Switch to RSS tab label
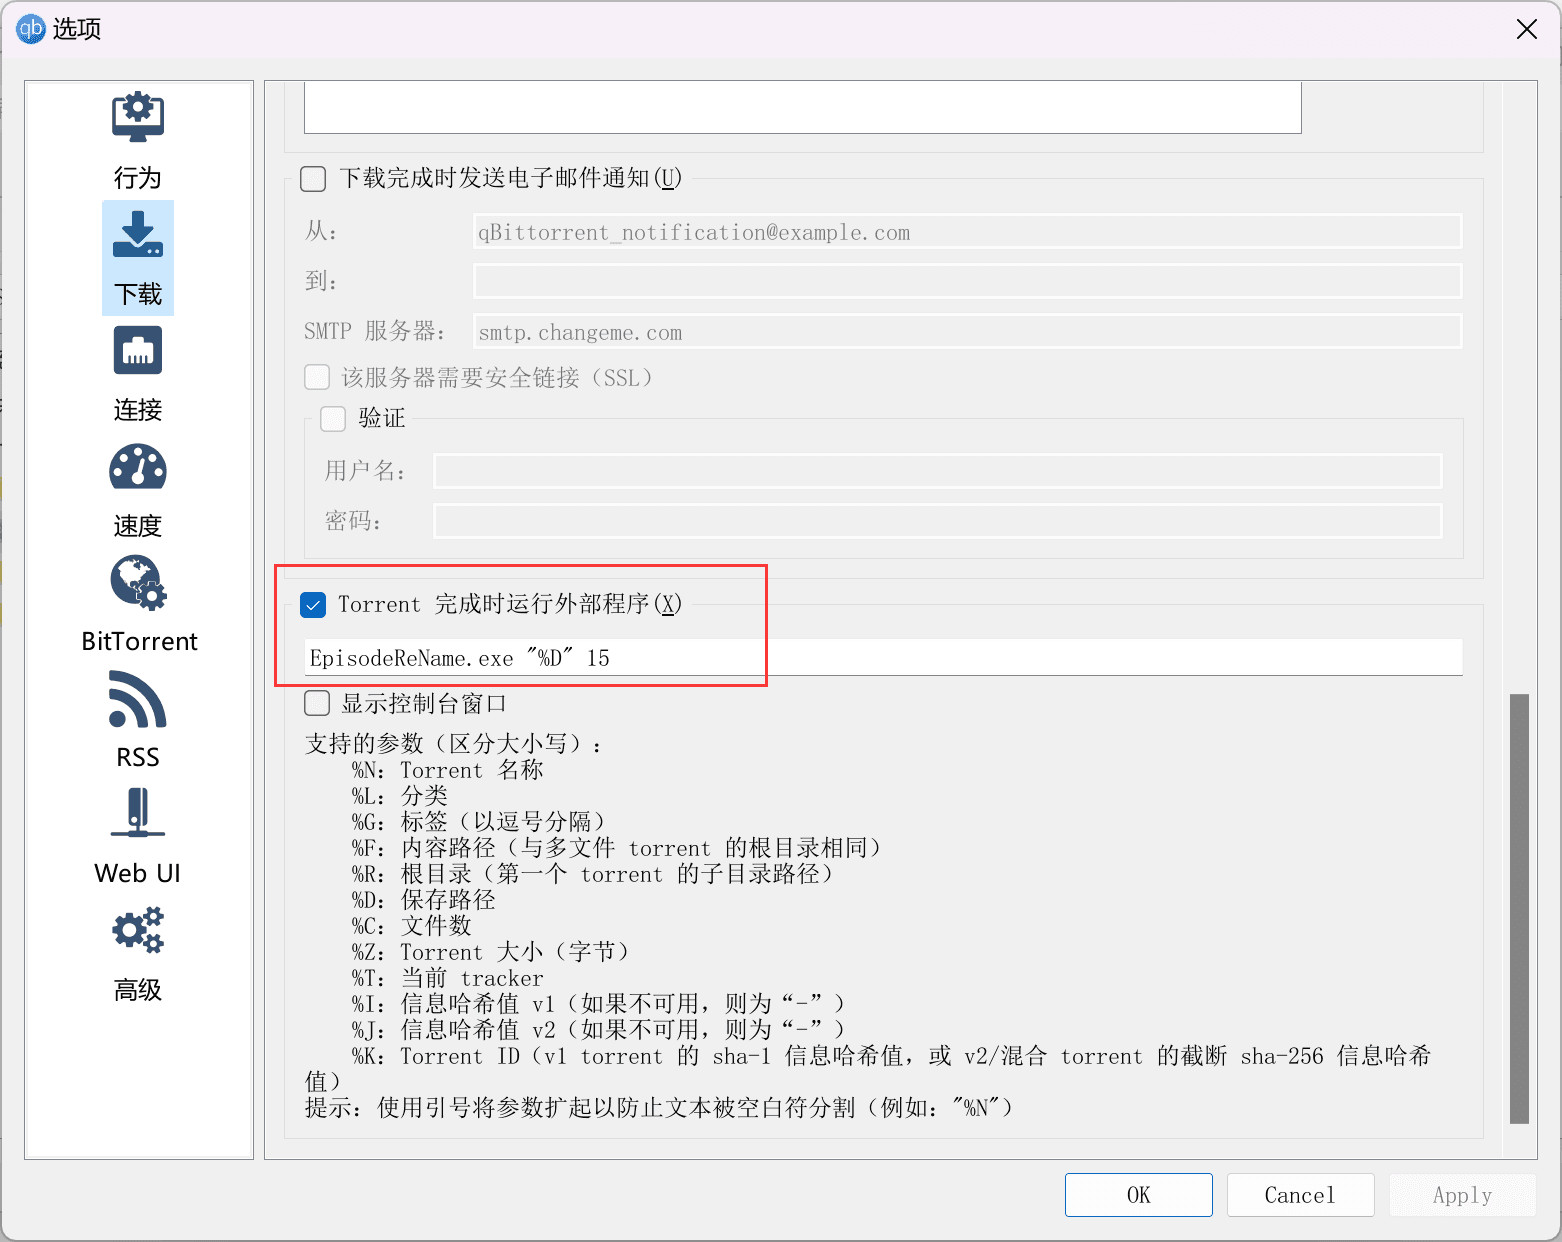Viewport: 1562px width, 1242px height. [x=138, y=757]
